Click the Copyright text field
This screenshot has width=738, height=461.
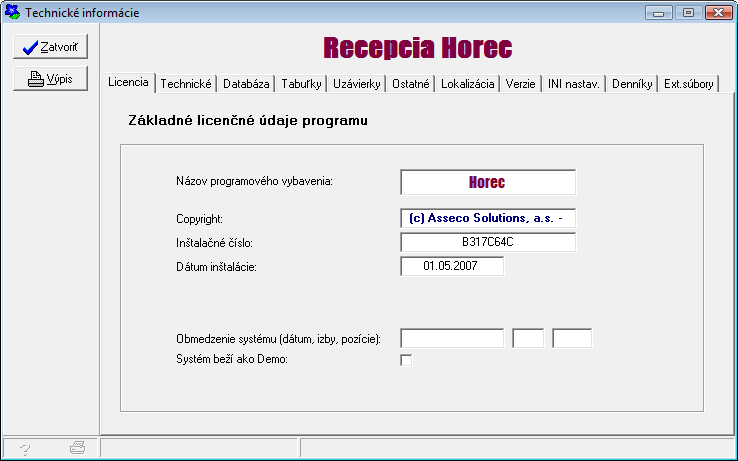[x=487, y=218]
